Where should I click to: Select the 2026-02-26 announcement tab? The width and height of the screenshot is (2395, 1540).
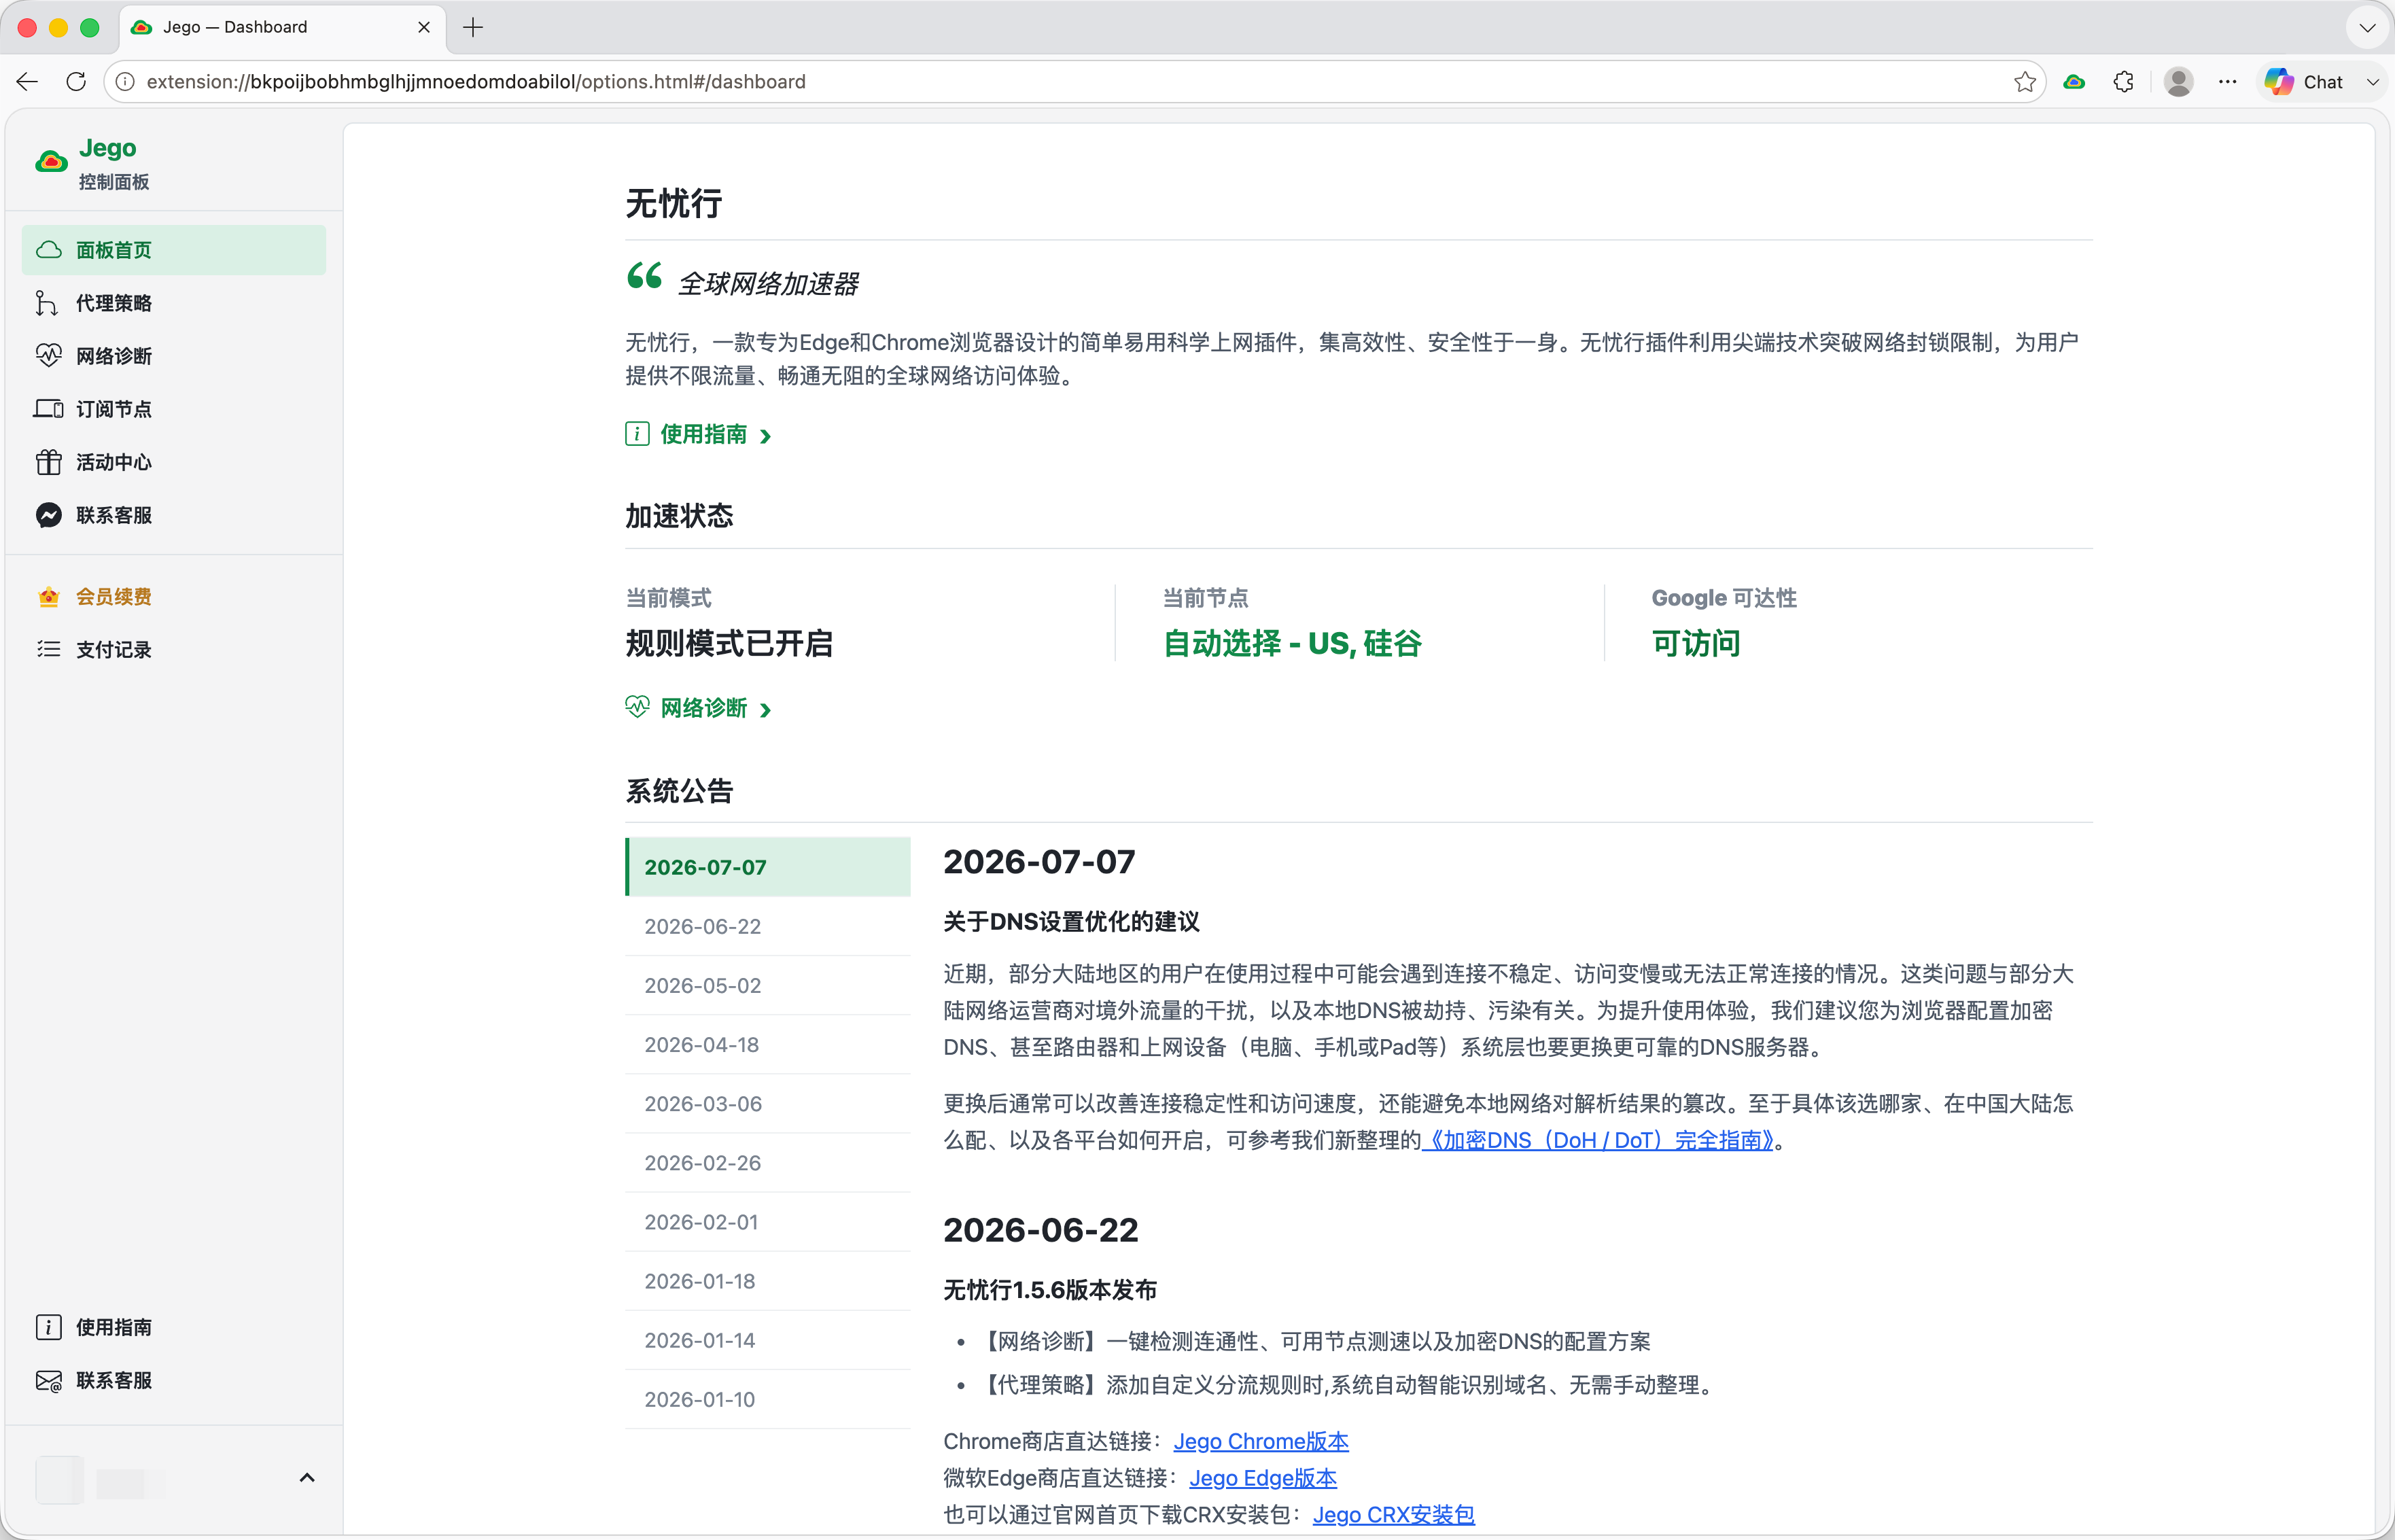(767, 1162)
